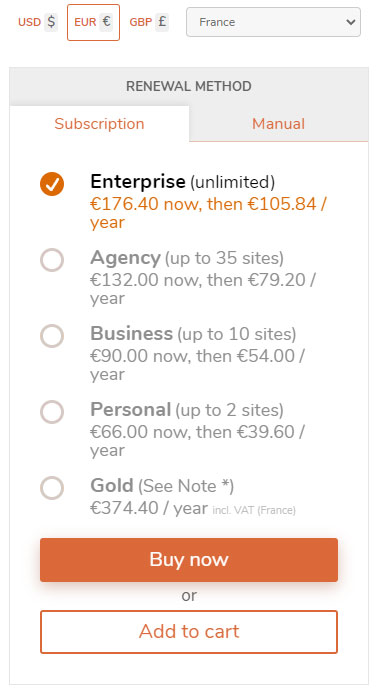This screenshot has height=693, width=378.
Task: Click the country dropdown chevron arrow
Action: click(351, 22)
